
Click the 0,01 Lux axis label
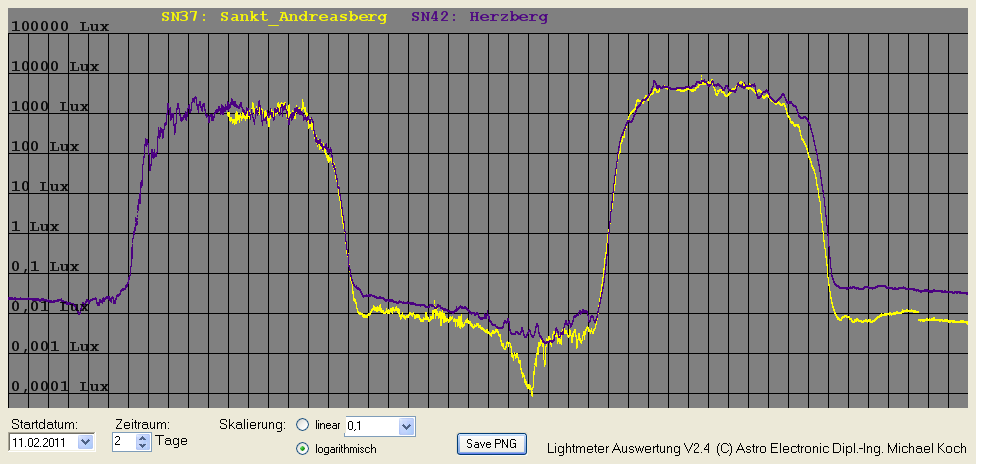click(50, 307)
